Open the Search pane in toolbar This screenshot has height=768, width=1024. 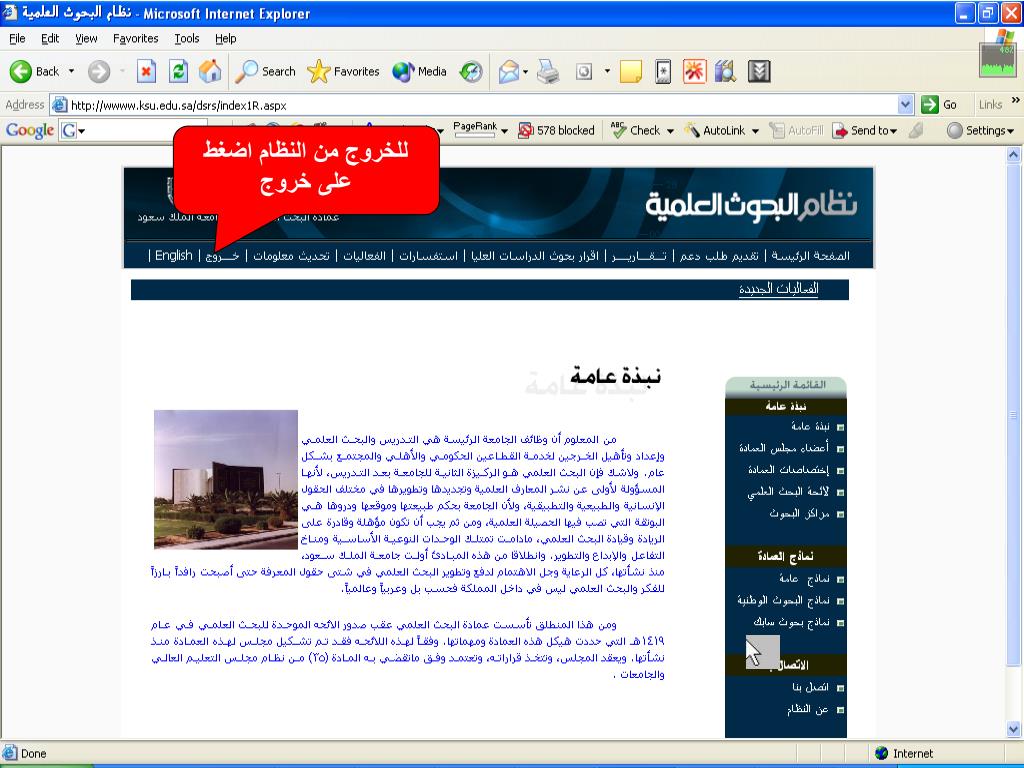[x=265, y=71]
